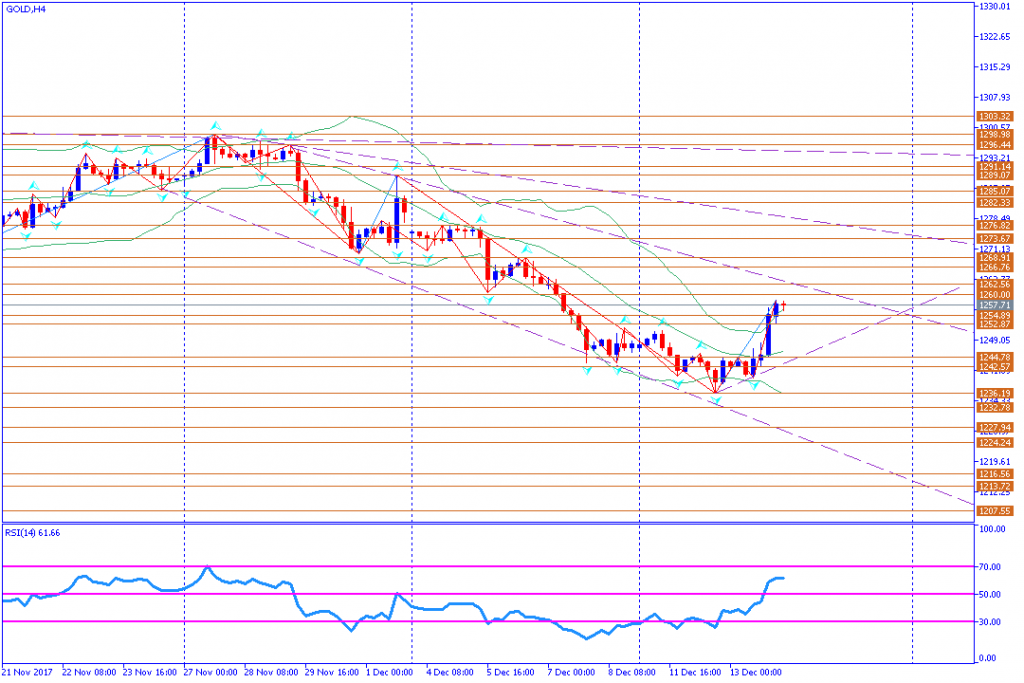This screenshot has width=1024, height=683.
Task: Click the GOLD,H4 chart title label
Action: (x=25, y=9)
